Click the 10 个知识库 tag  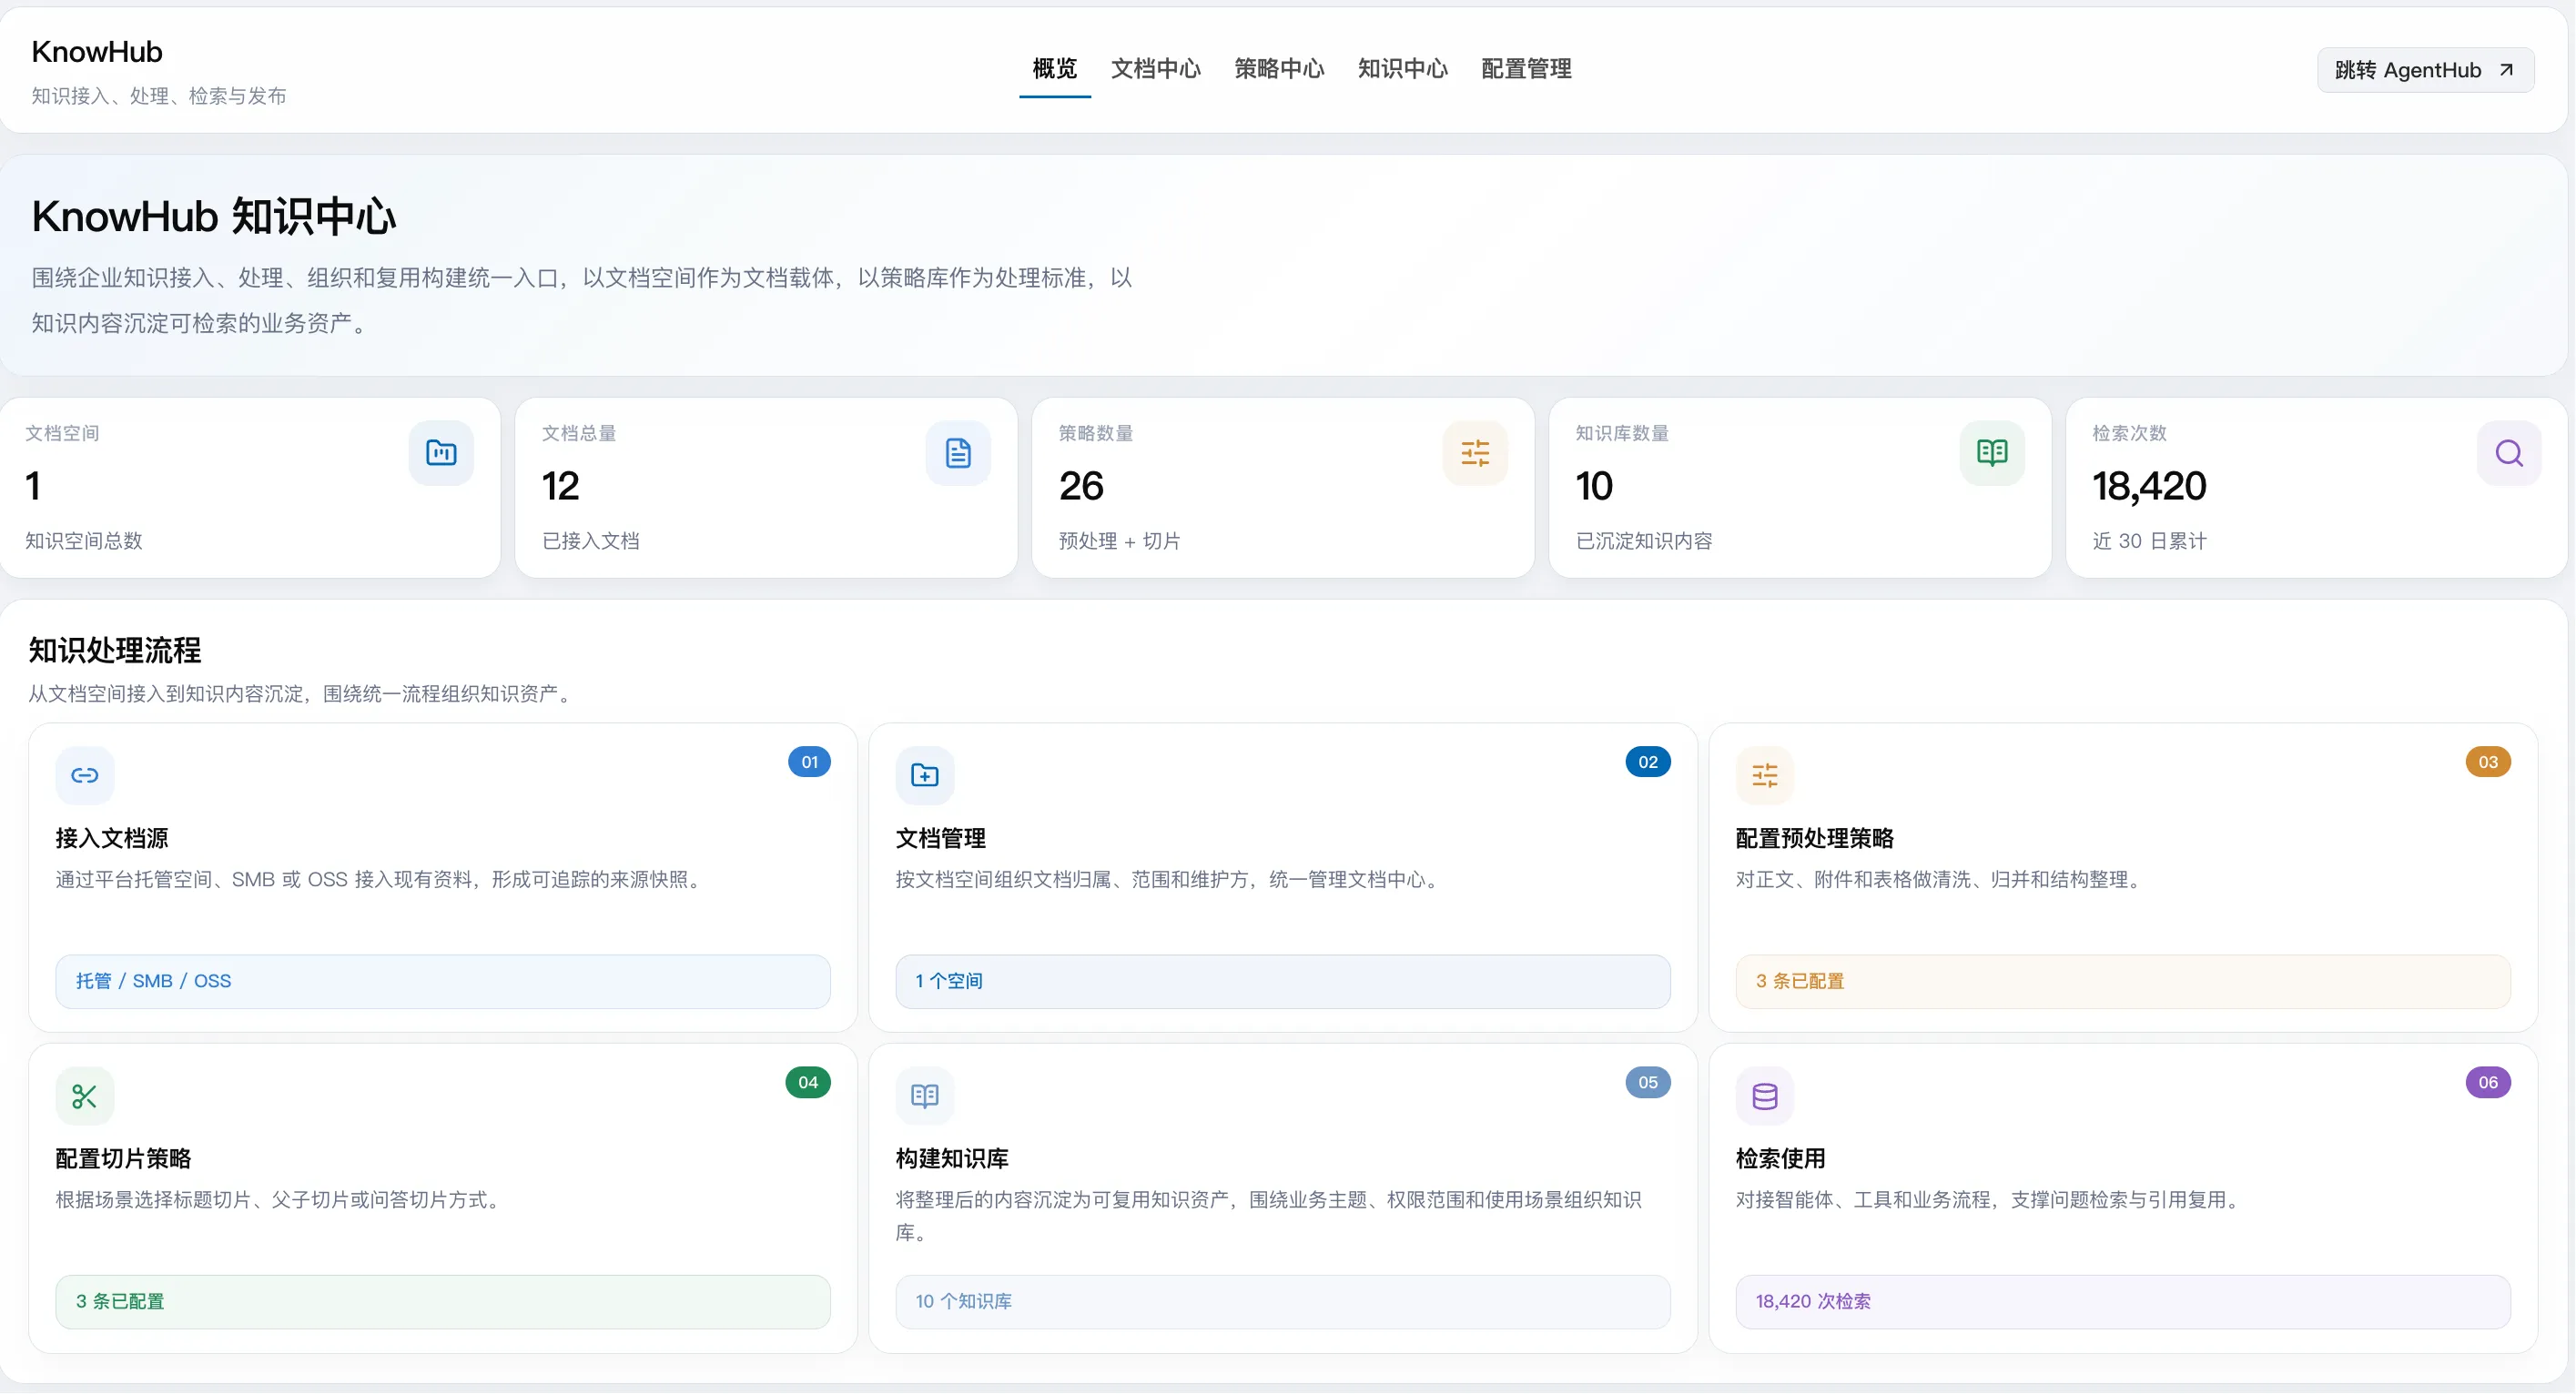(x=1283, y=1302)
